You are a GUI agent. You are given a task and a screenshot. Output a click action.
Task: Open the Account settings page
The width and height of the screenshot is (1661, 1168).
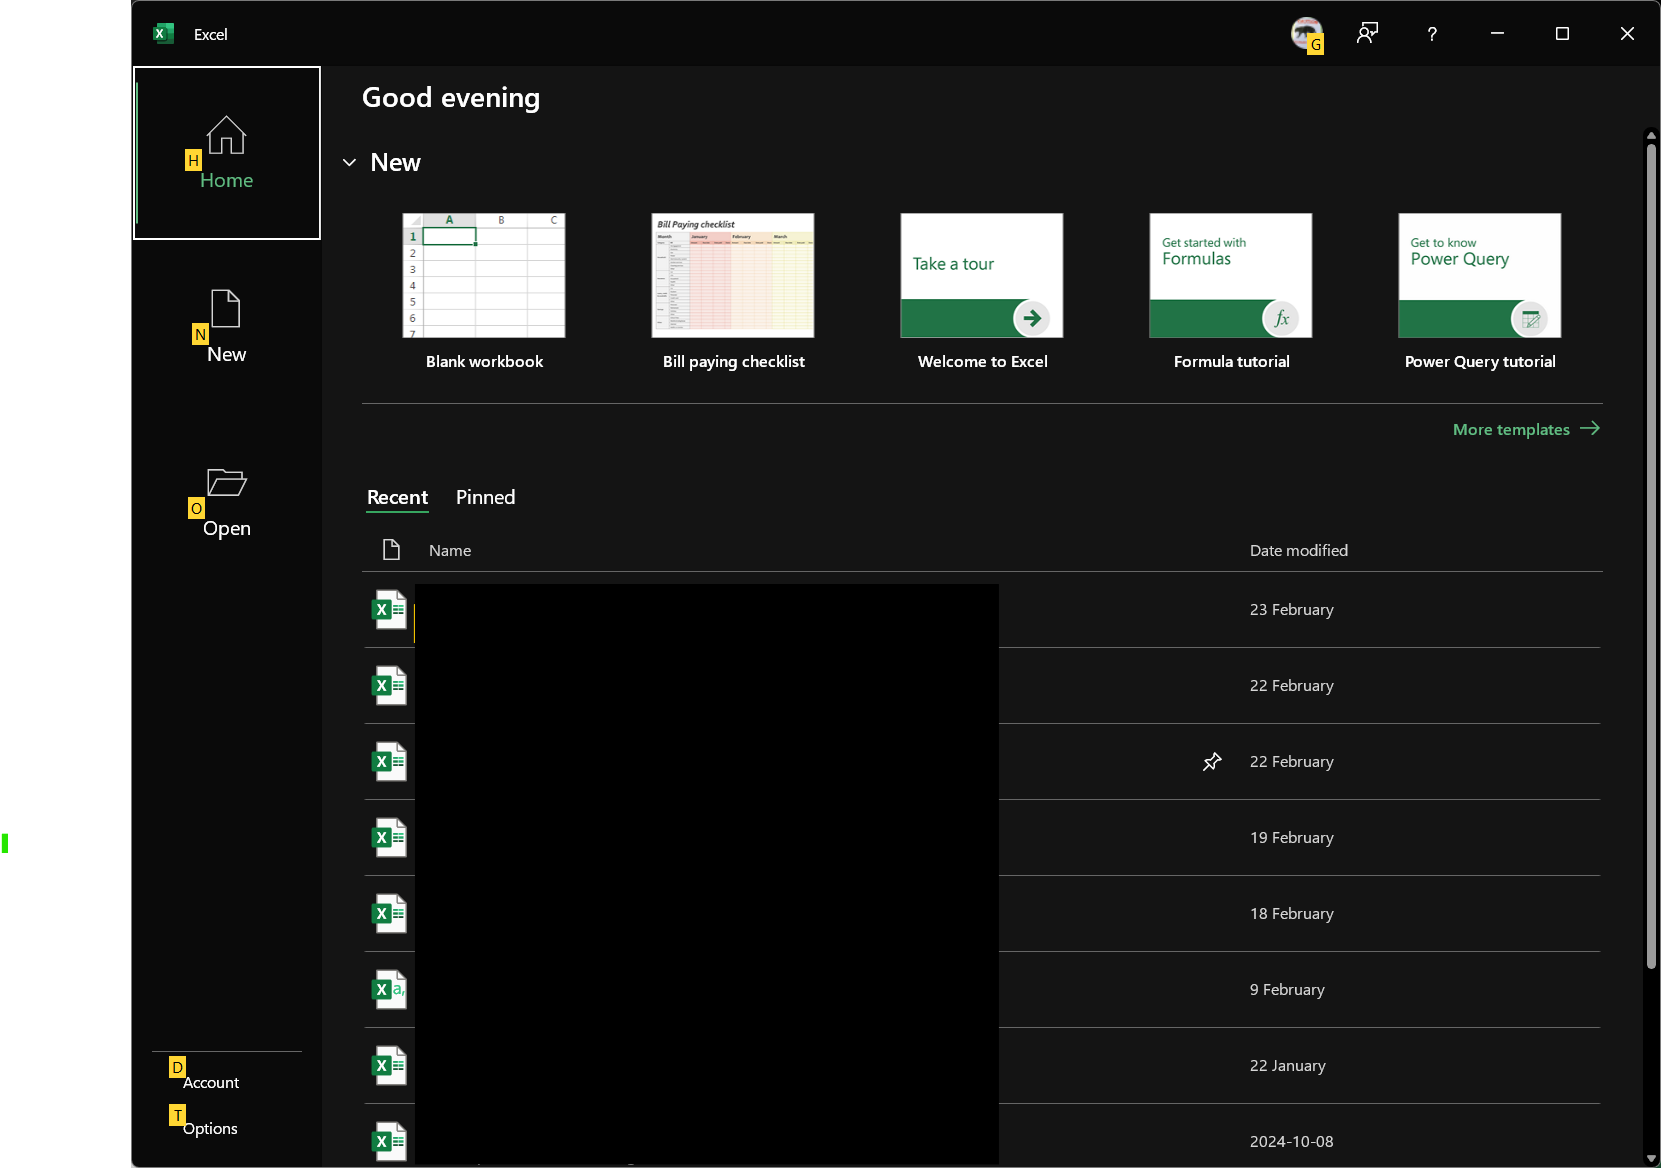point(211,1082)
